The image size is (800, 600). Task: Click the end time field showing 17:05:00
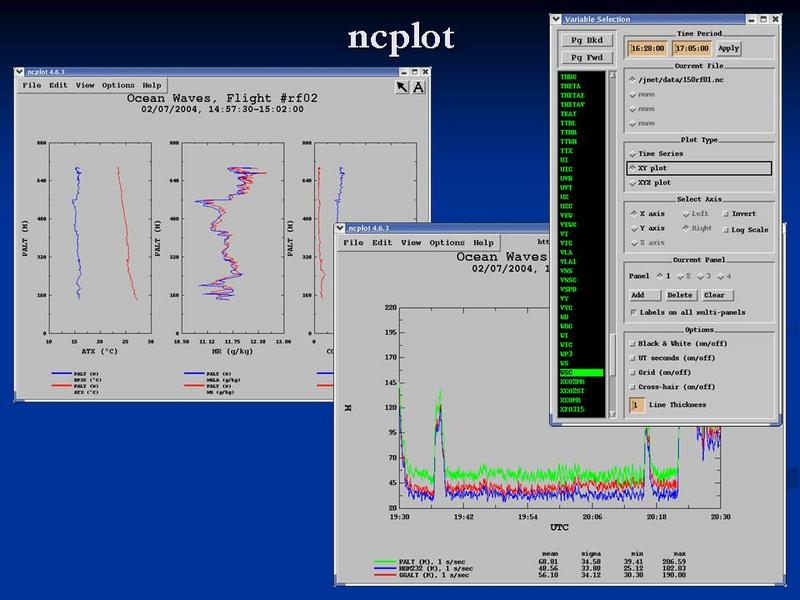click(692, 48)
